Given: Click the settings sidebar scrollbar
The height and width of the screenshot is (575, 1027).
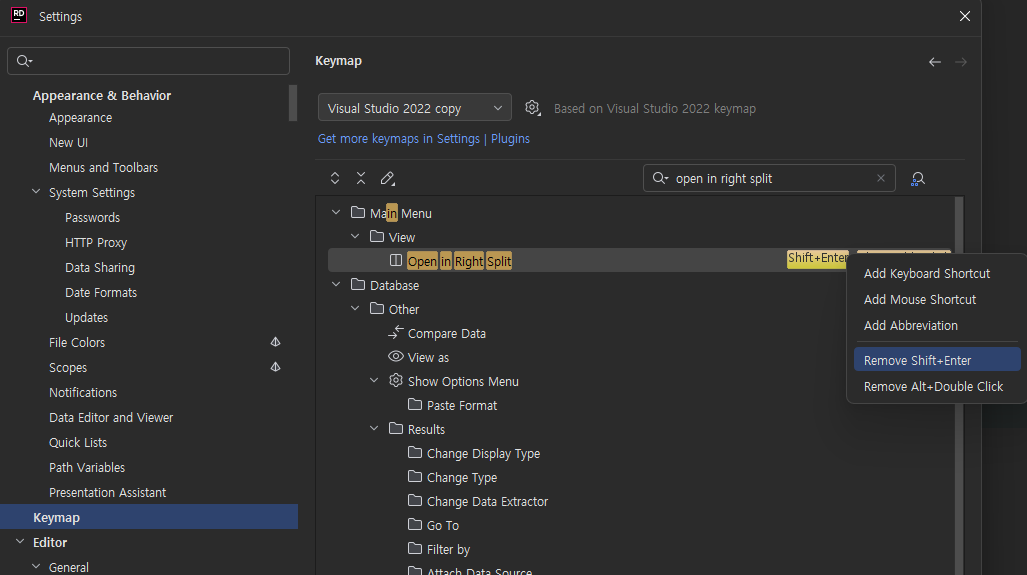Looking at the screenshot, I should tap(293, 103).
